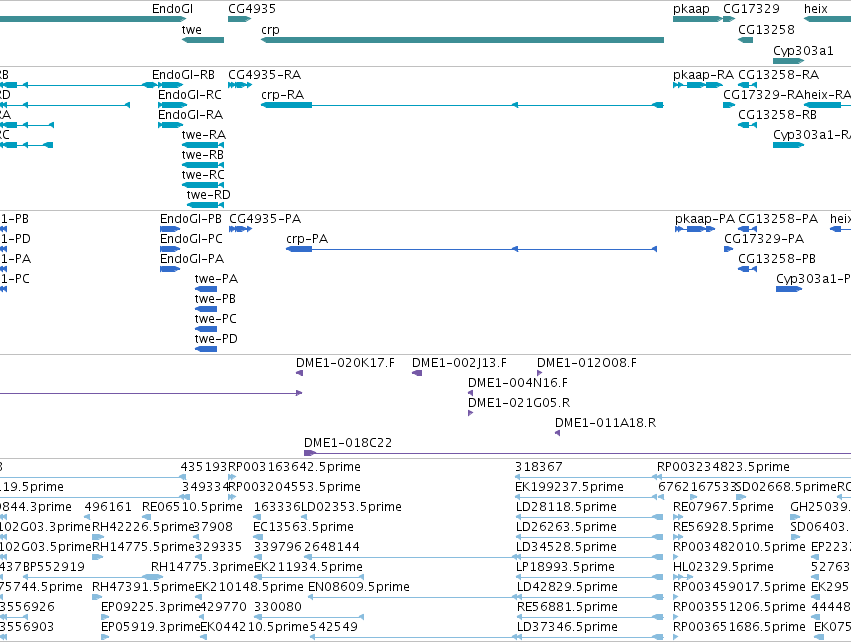Select transcript EndoGI-RA

(x=170, y=125)
